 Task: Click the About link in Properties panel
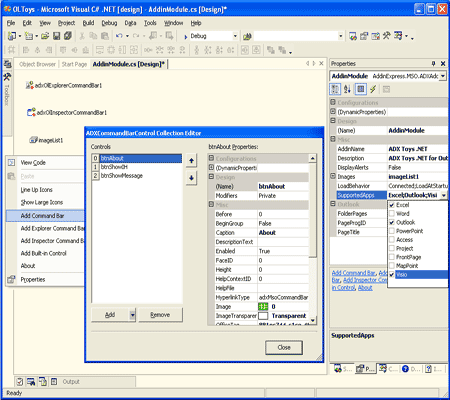click(365, 288)
